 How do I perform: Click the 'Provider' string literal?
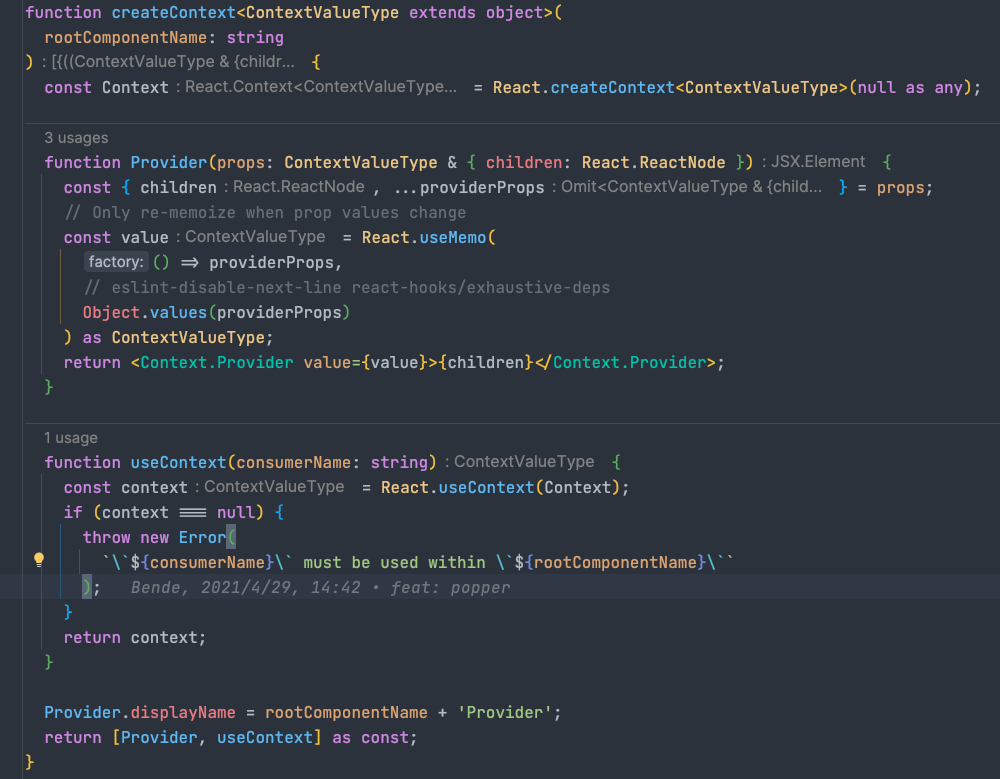[x=504, y=713]
